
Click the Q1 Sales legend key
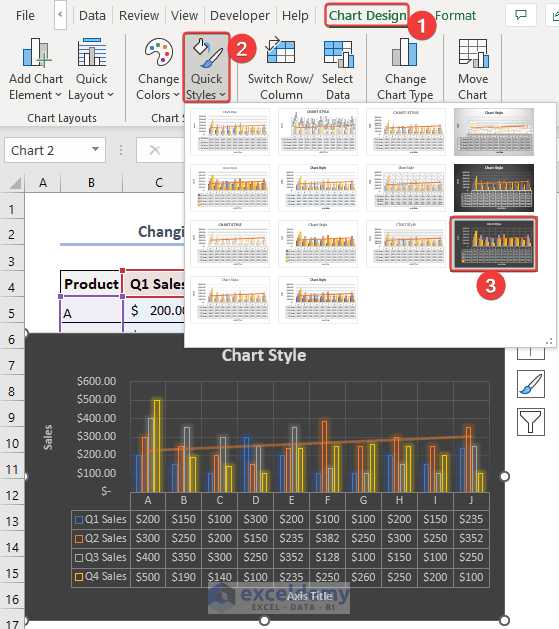click(x=79, y=519)
